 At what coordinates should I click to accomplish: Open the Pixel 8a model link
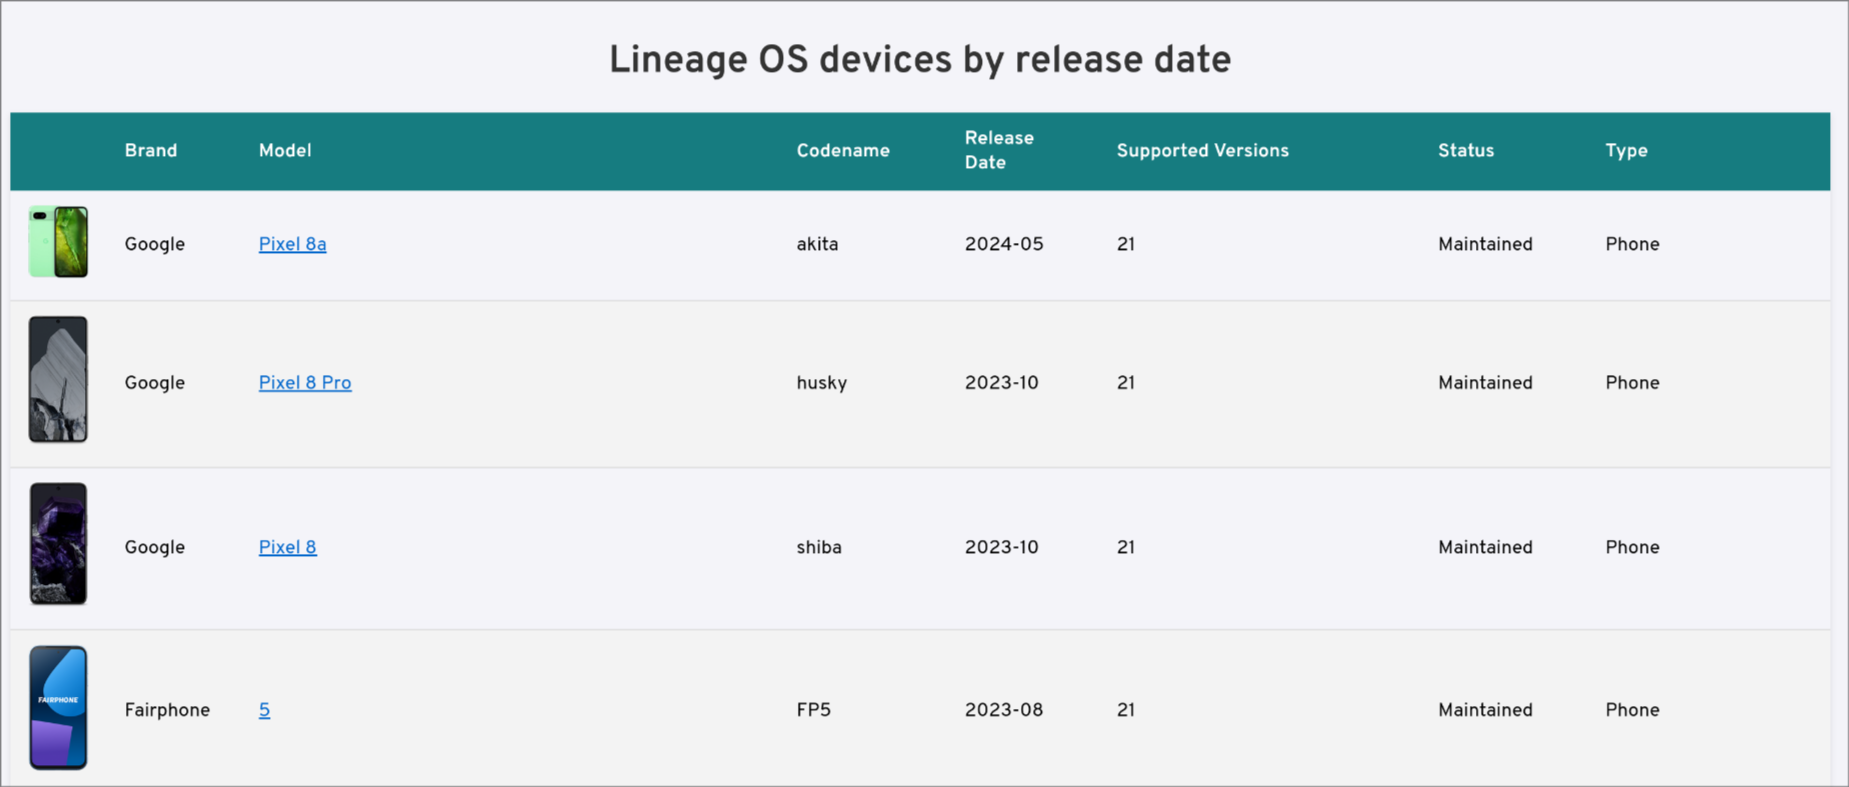tap(292, 244)
